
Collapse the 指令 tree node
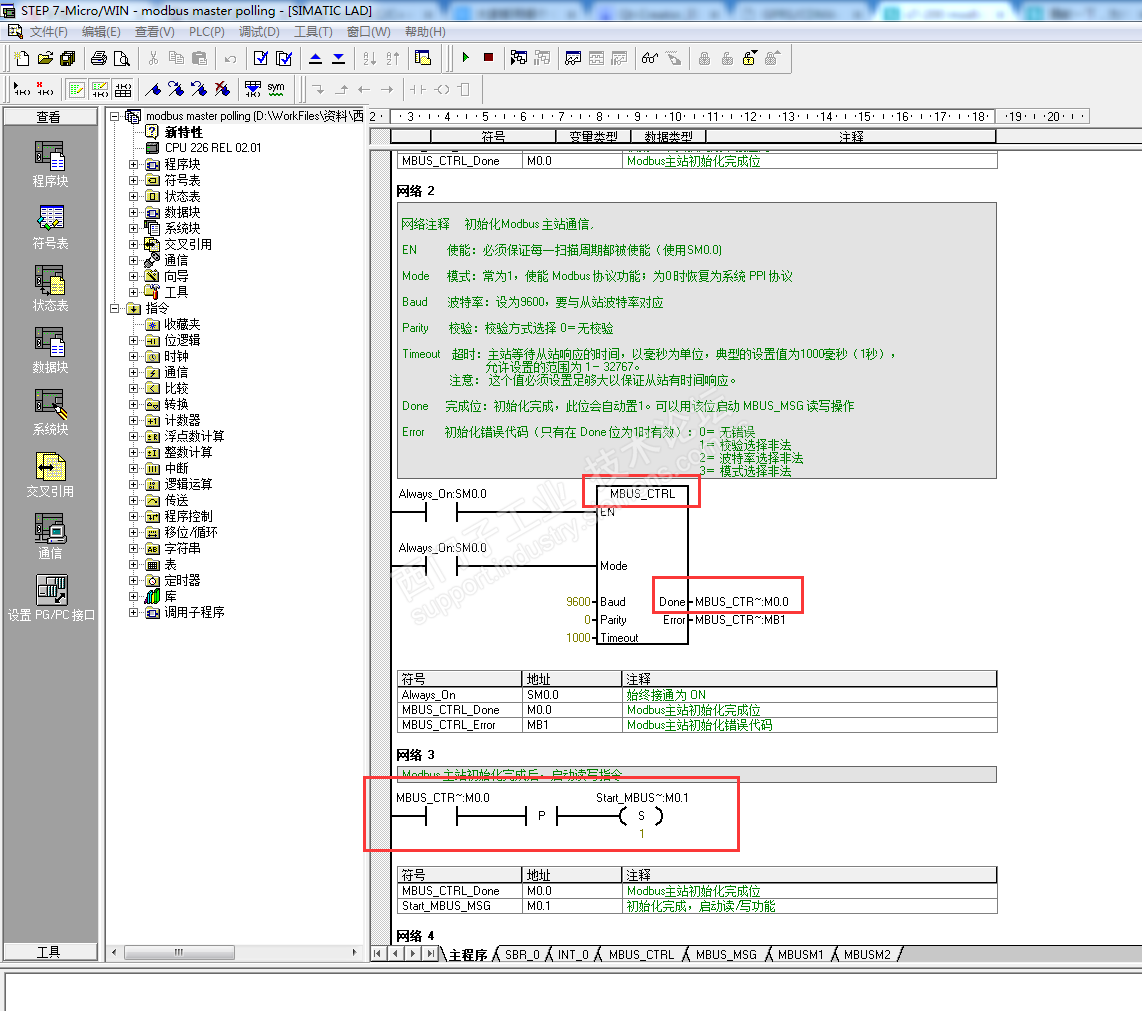click(114, 308)
